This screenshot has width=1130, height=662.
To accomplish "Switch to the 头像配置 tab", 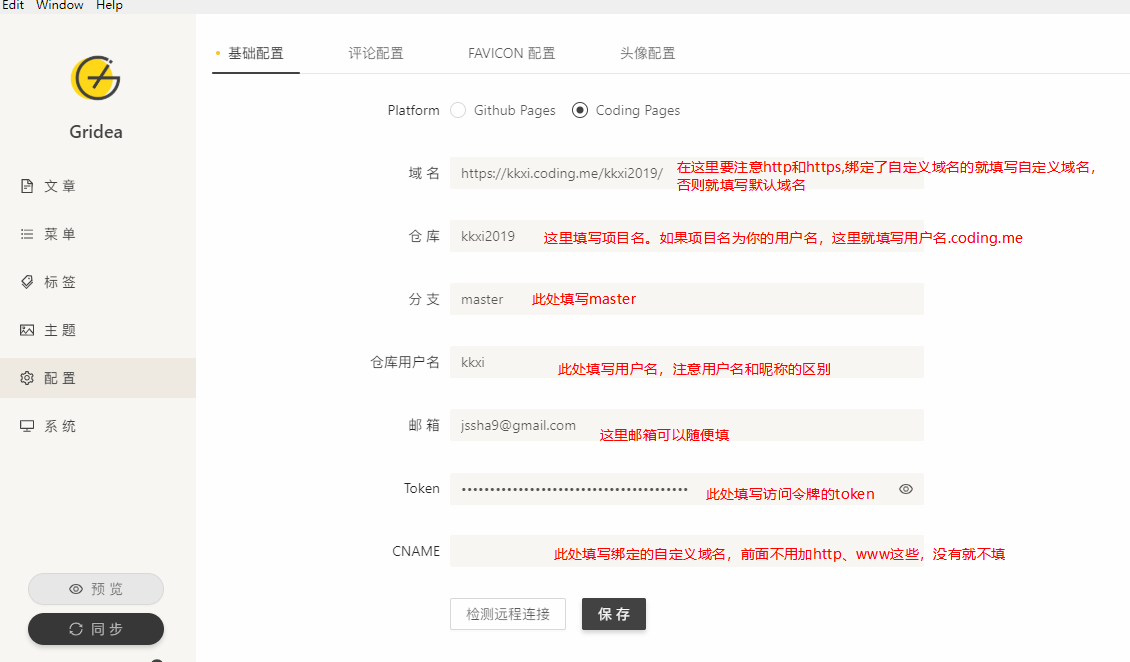I will (x=647, y=53).
